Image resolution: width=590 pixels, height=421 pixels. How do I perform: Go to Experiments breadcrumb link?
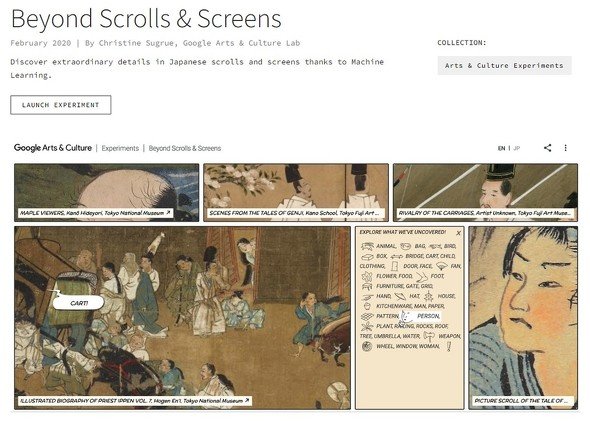click(x=120, y=148)
